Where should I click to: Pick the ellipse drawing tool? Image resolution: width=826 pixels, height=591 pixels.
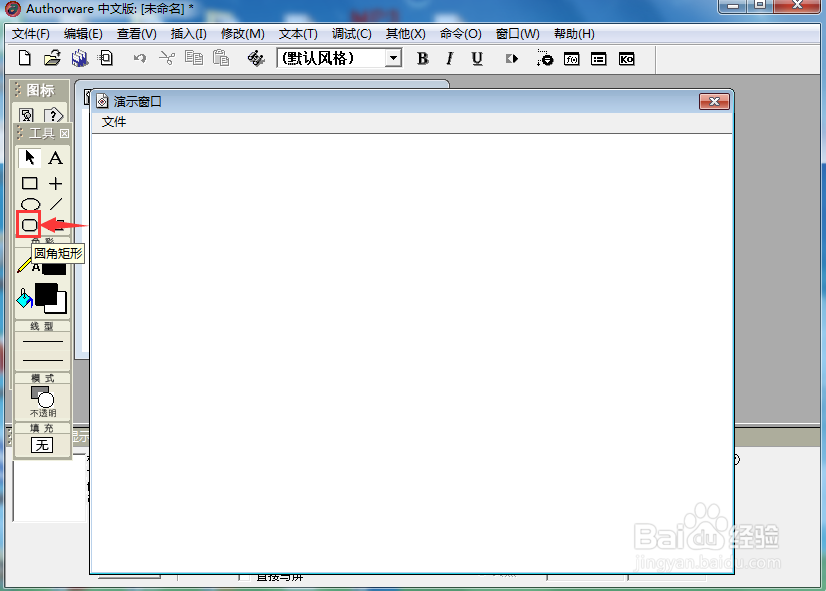[30, 204]
